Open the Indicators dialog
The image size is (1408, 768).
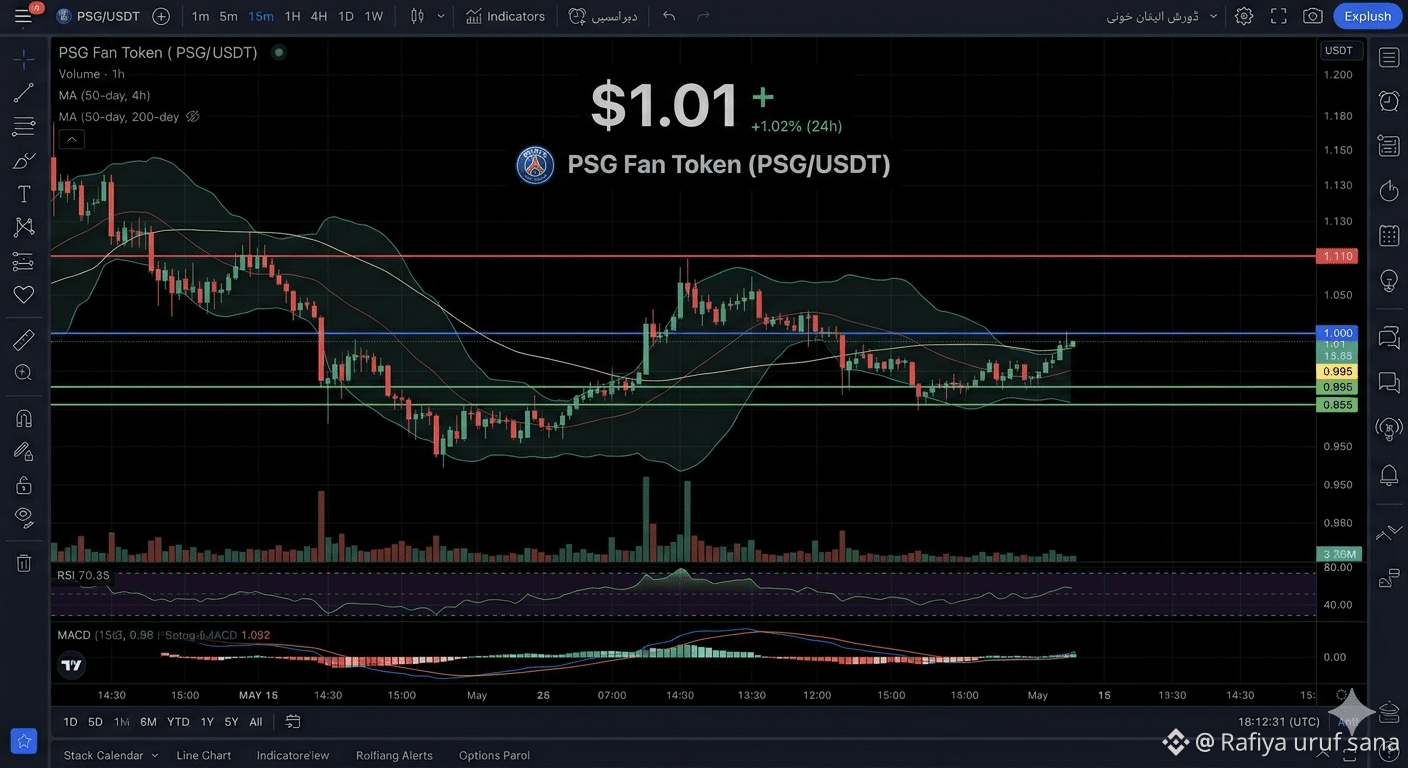pyautogui.click(x=505, y=16)
